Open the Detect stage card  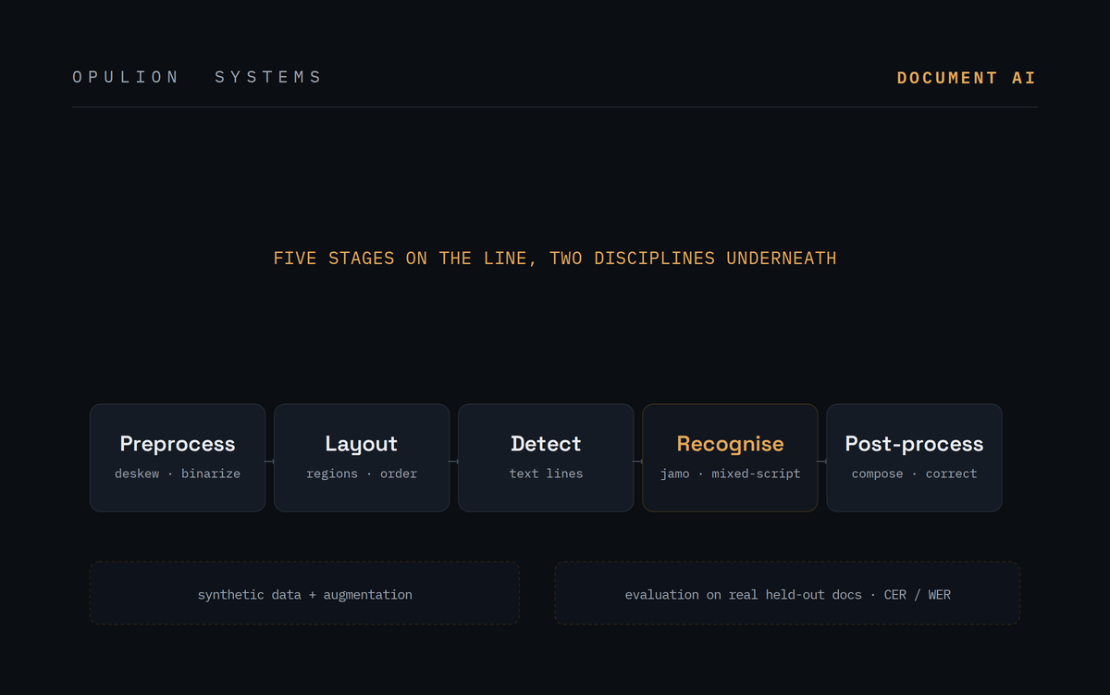(546, 458)
